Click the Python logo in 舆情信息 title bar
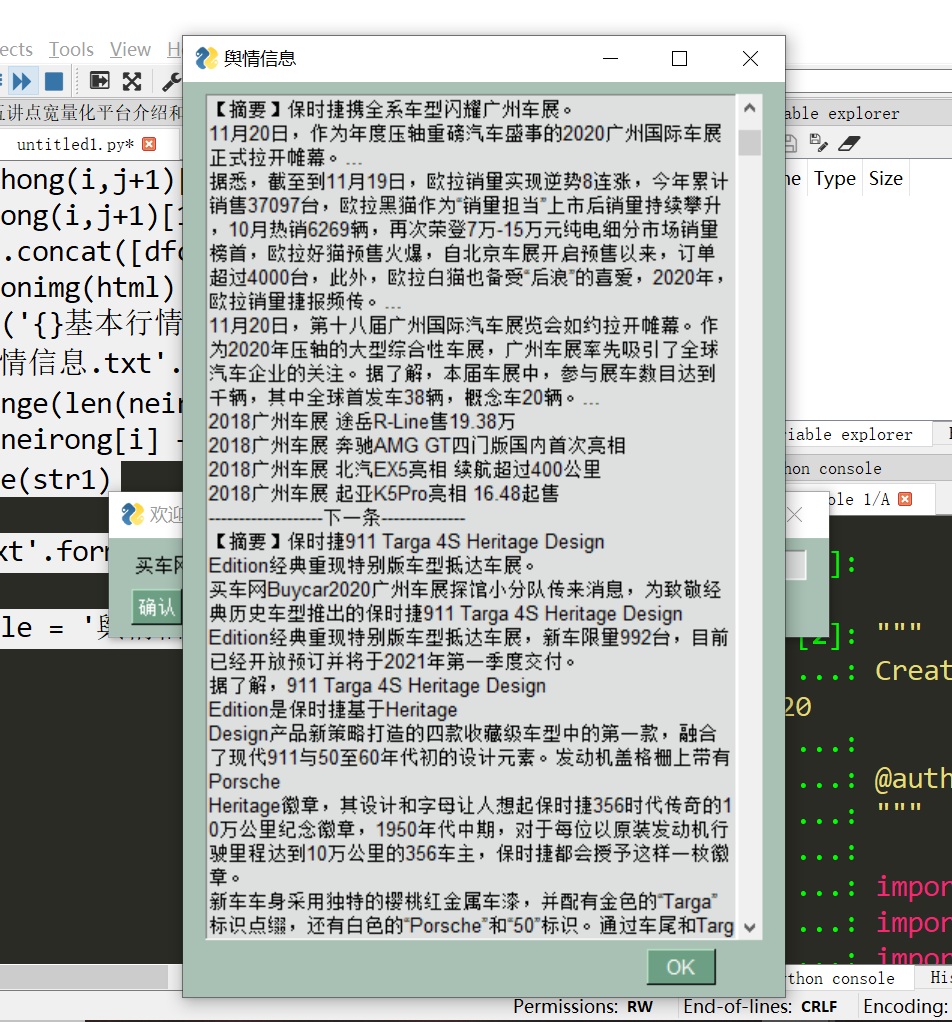The image size is (952, 1022). (205, 58)
